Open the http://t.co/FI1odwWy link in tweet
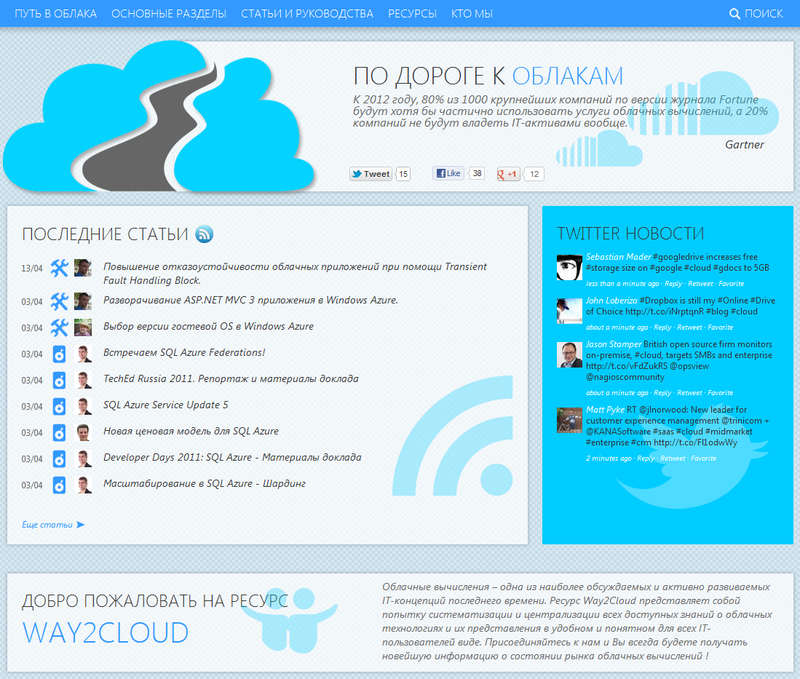The height and width of the screenshot is (679, 800). pyautogui.click(x=695, y=443)
